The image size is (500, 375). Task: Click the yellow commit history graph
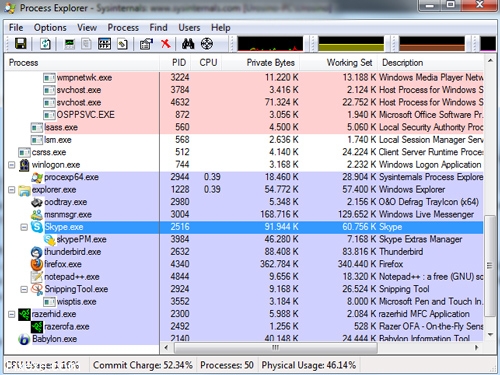(x=351, y=44)
